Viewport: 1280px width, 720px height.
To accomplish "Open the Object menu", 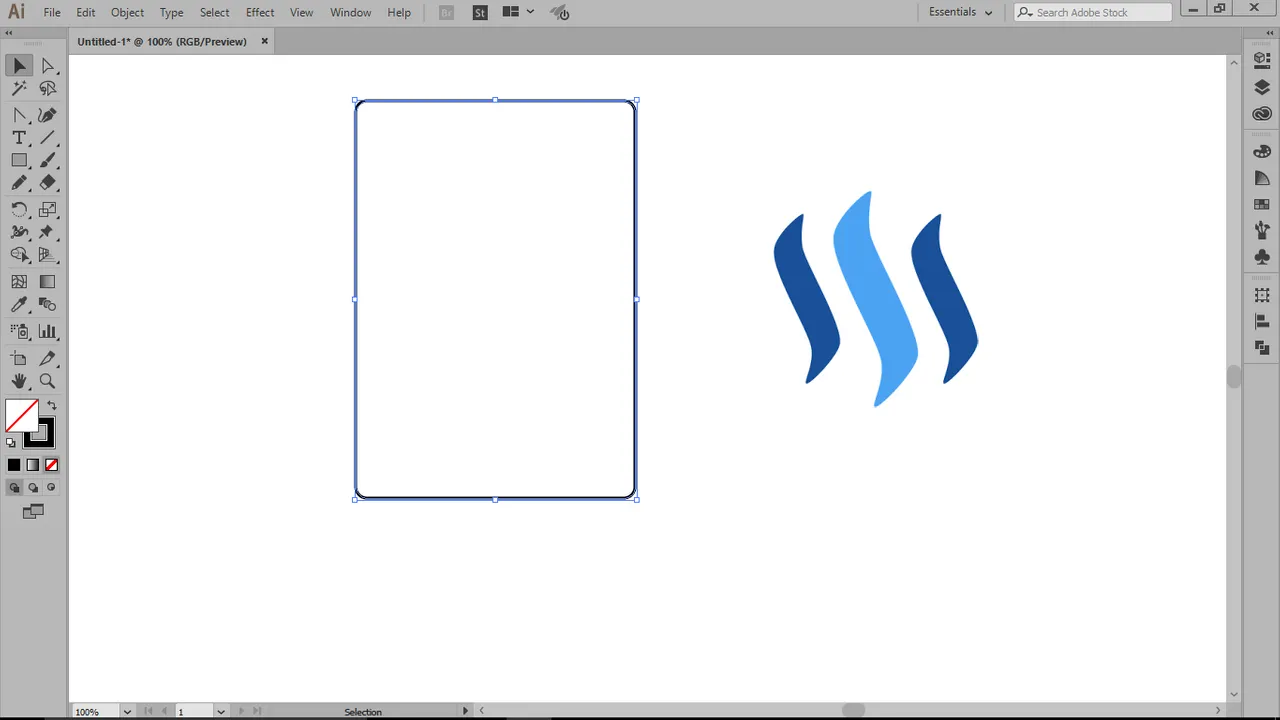I will coord(127,12).
